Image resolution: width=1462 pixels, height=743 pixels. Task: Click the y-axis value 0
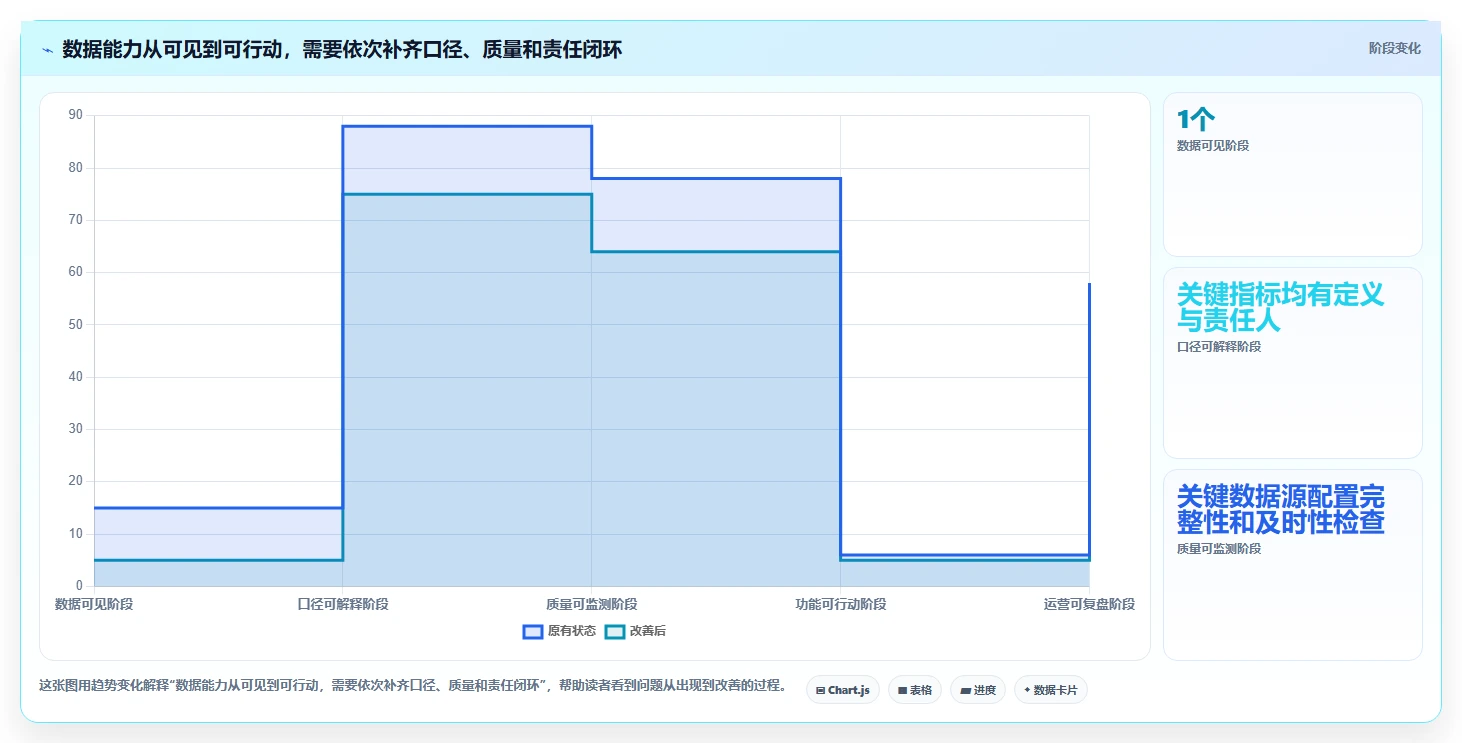(x=79, y=586)
